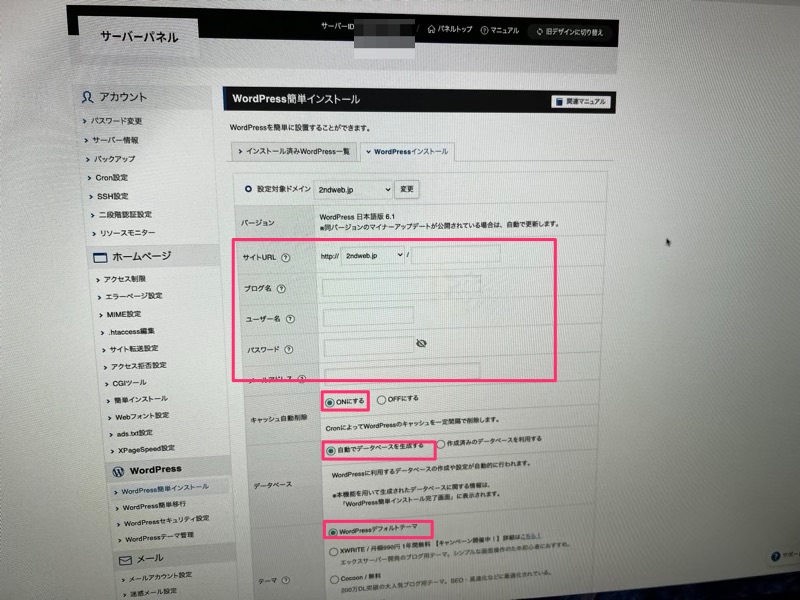Open エラーページ設定 in sidebar

tap(134, 296)
